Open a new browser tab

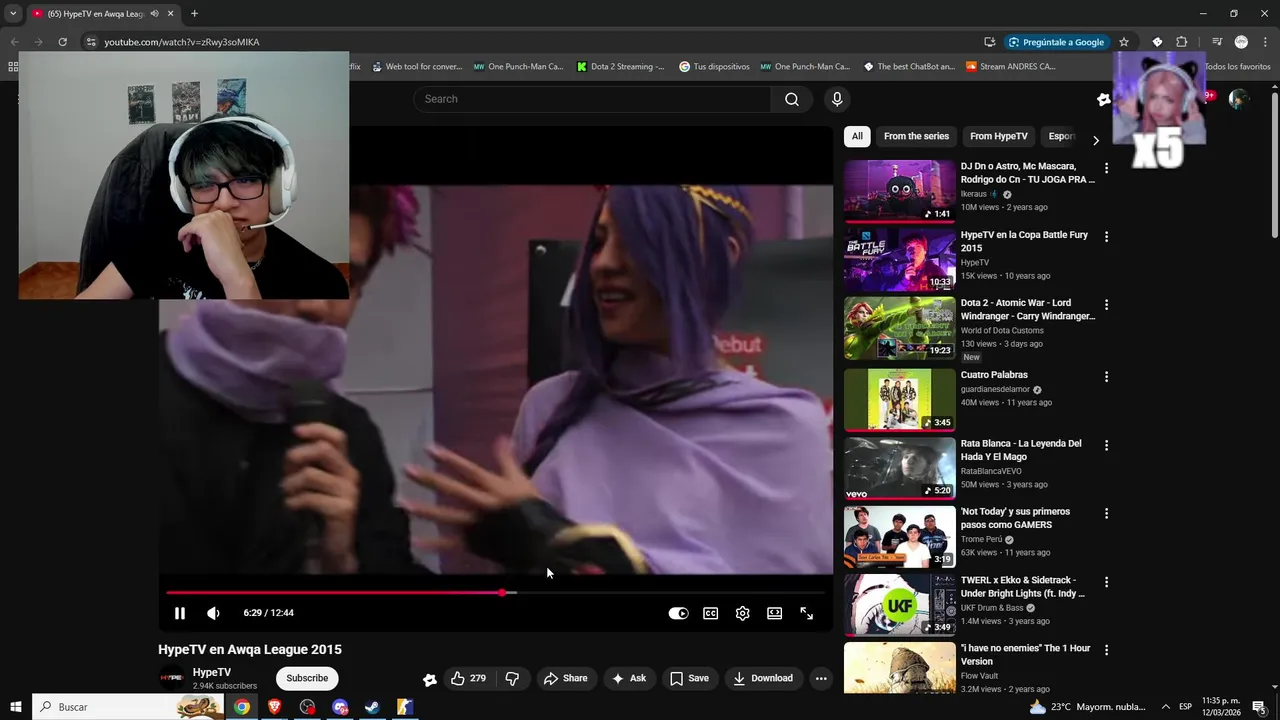click(x=194, y=14)
